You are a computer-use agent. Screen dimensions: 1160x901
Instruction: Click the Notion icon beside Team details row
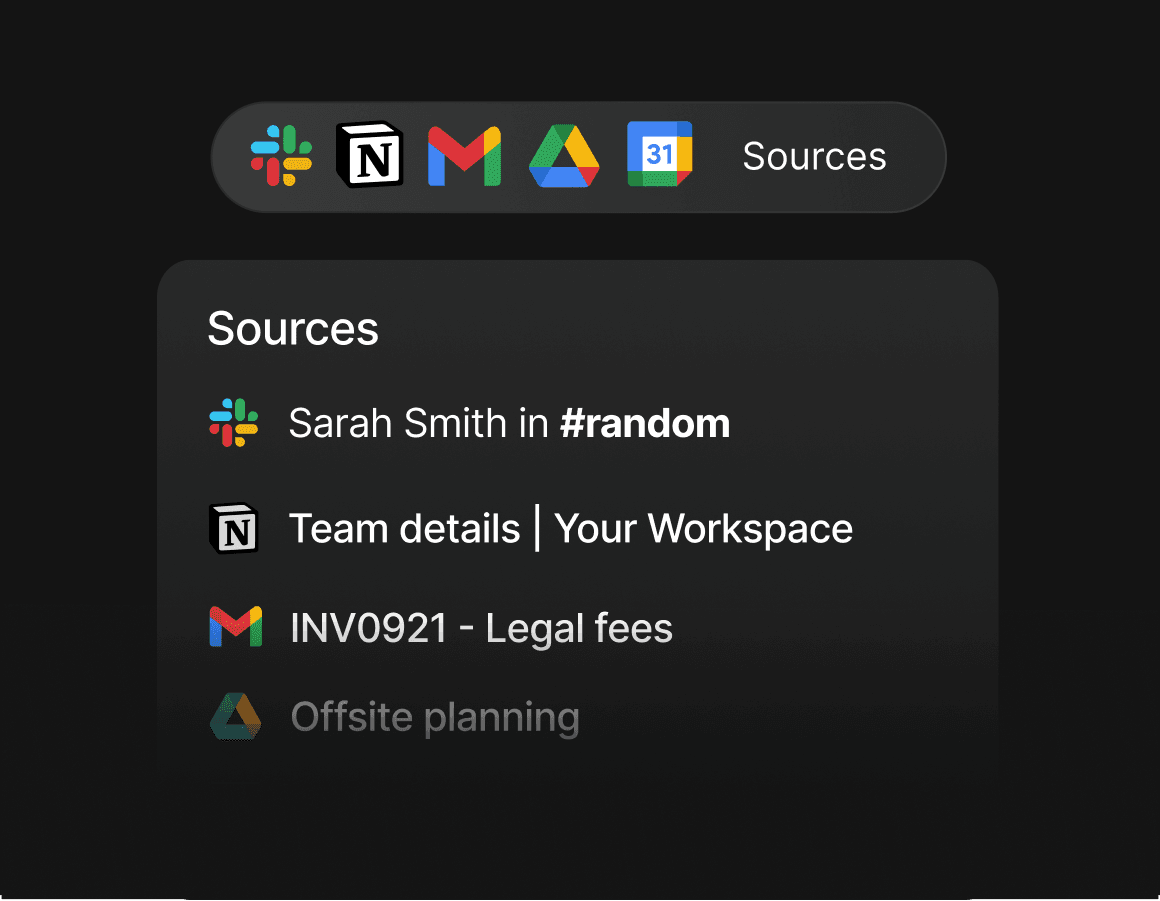click(234, 528)
